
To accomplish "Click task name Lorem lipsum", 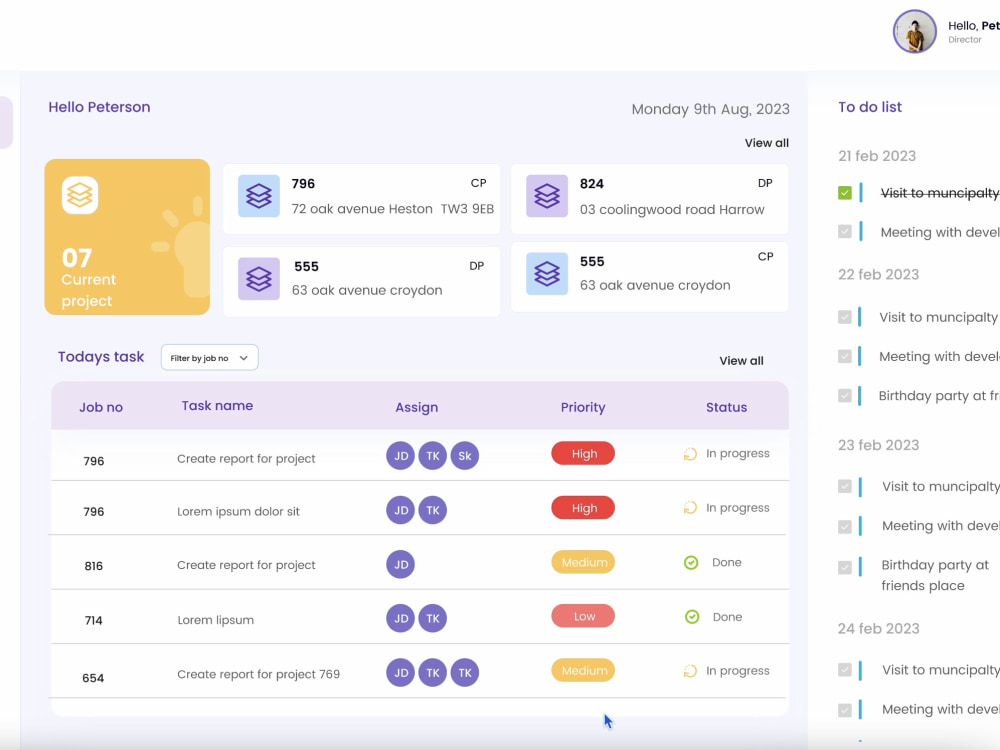I will tap(216, 620).
